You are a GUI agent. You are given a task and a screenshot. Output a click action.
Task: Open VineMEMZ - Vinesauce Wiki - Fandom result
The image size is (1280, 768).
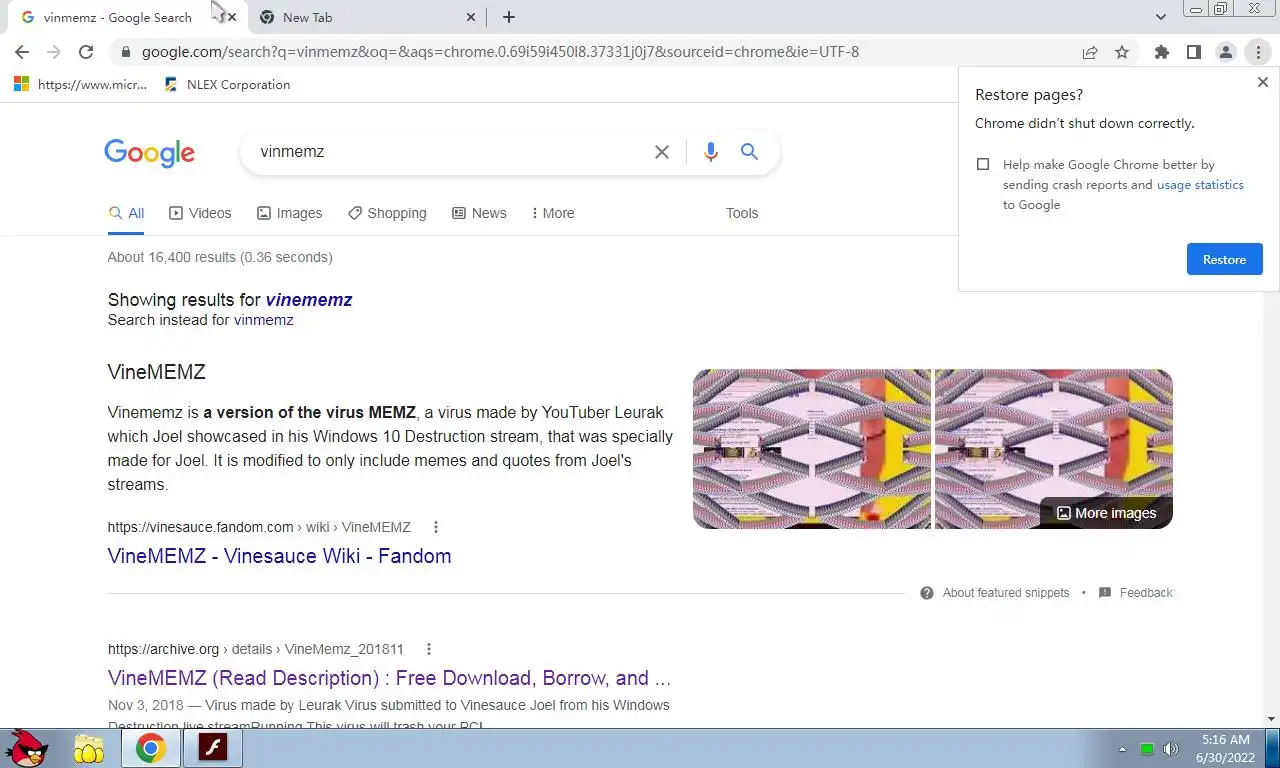pyautogui.click(x=279, y=556)
